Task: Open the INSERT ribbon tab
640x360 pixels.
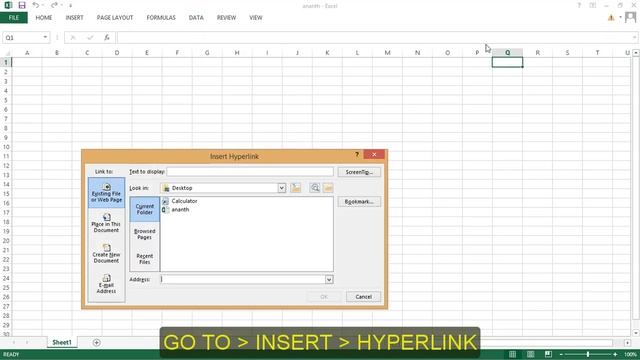Action: point(74,18)
